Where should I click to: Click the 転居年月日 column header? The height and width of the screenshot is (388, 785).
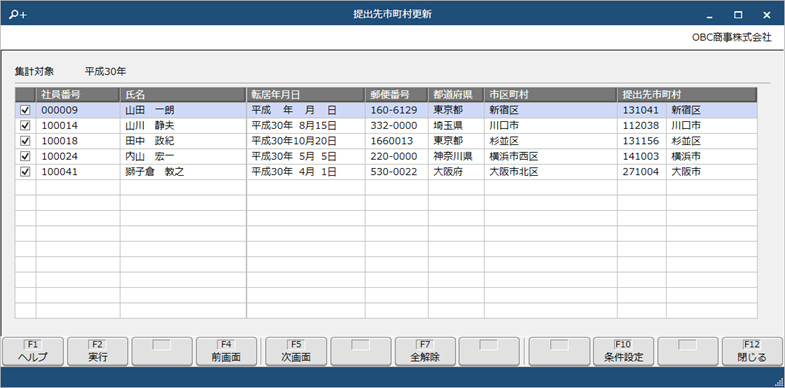(x=306, y=95)
